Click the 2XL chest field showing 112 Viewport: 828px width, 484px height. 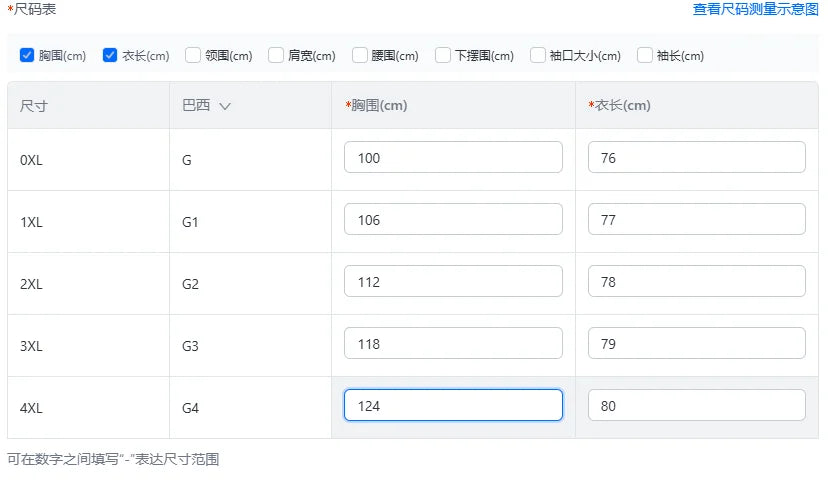[x=453, y=282]
